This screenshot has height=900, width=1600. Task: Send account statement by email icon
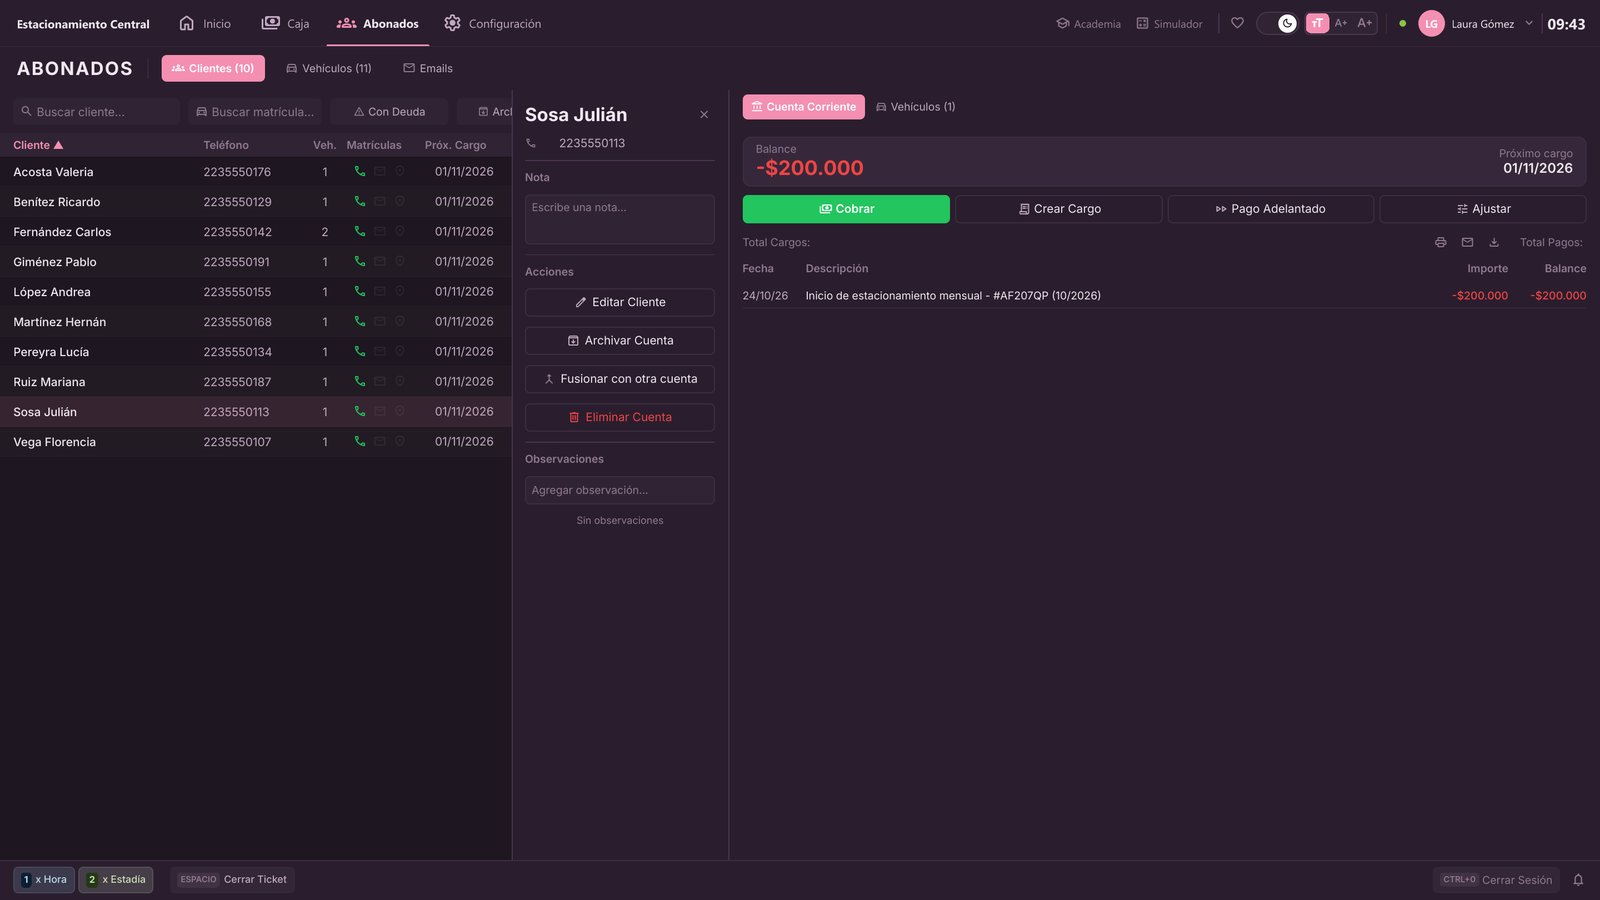(1467, 242)
